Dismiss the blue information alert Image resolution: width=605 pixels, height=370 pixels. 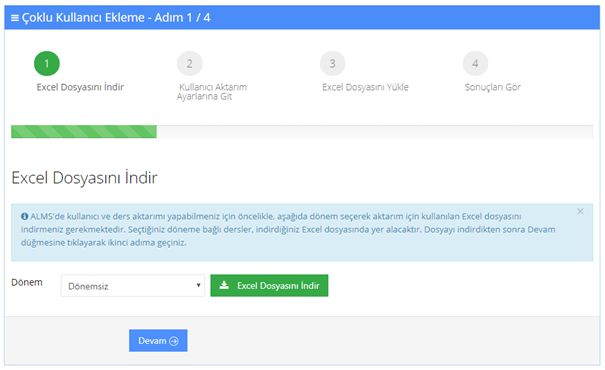[x=580, y=211]
